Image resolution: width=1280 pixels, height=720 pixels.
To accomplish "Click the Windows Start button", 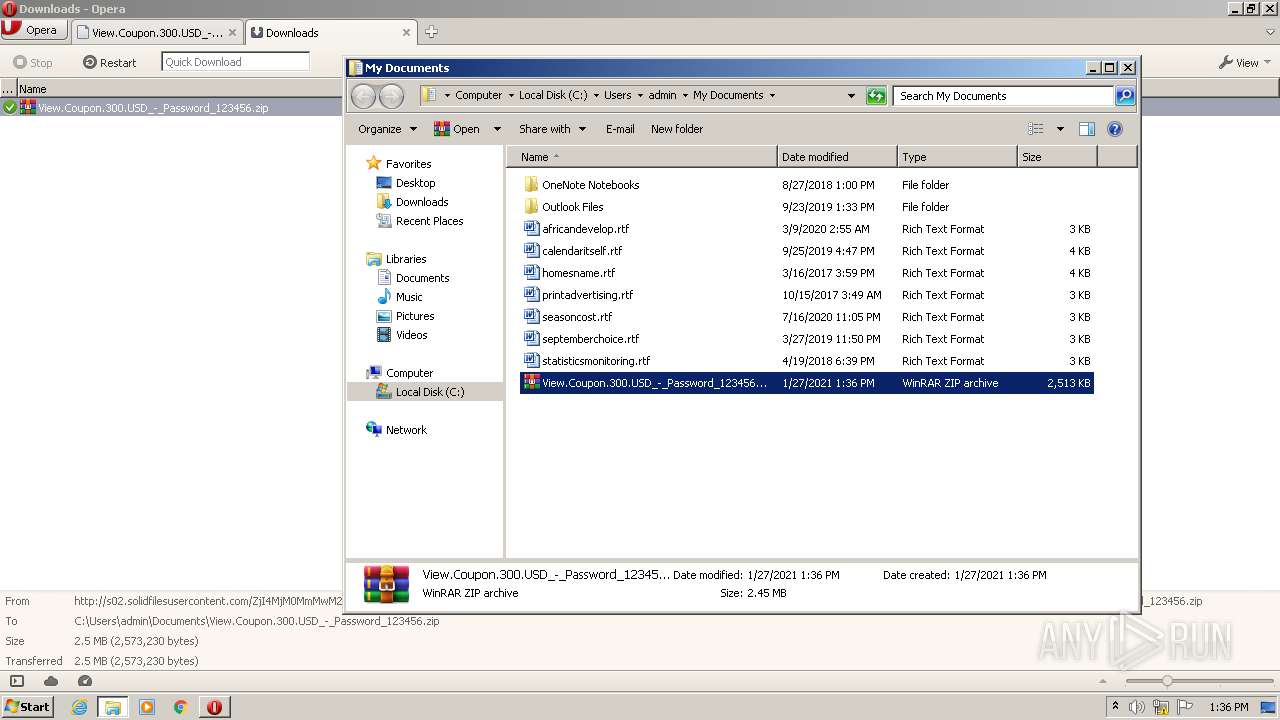I will coord(27,706).
